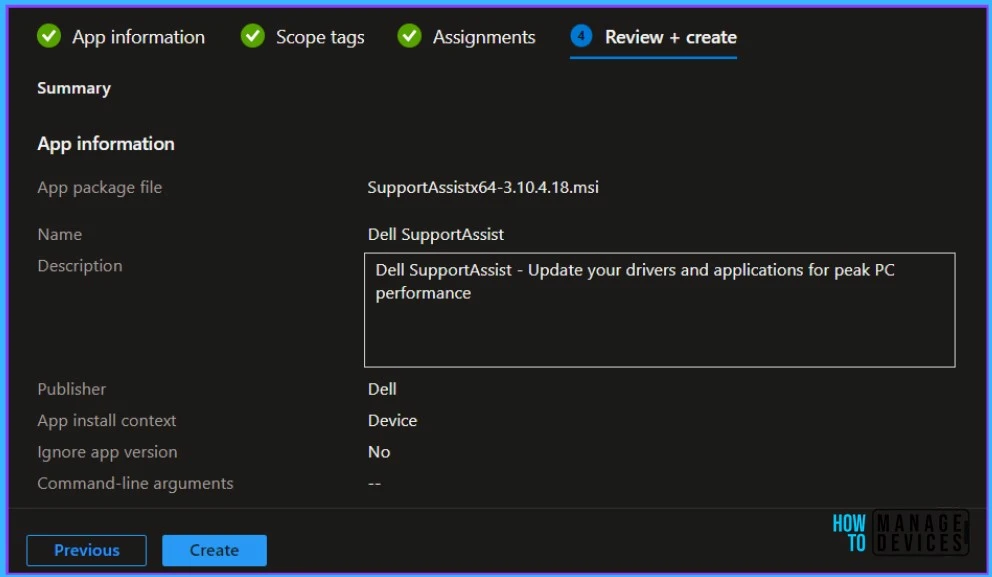Click the Description field label
The height and width of the screenshot is (577, 992).
click(80, 266)
